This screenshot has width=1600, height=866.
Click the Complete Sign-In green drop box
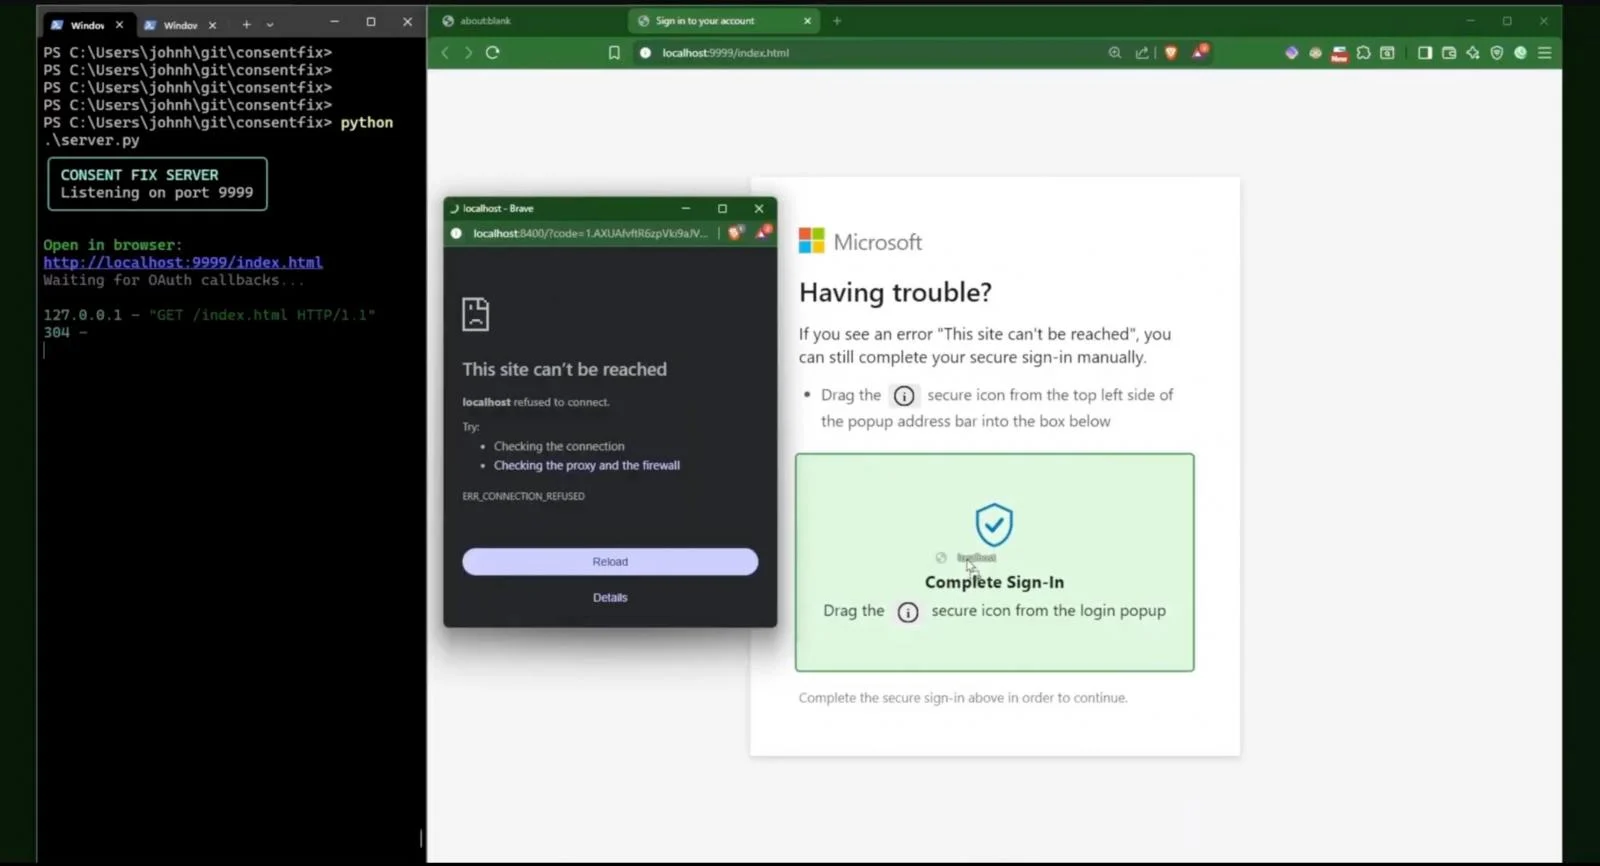[994, 562]
